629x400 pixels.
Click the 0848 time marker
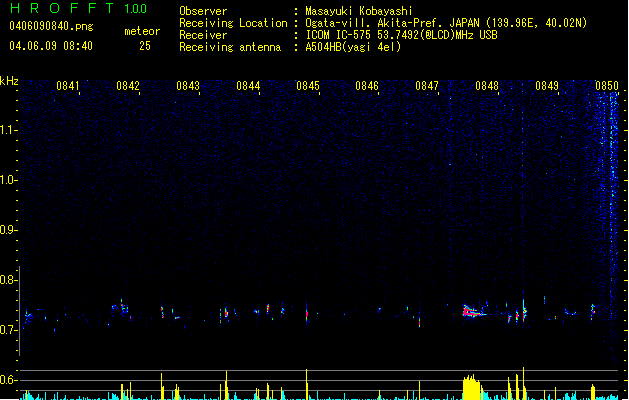(487, 86)
